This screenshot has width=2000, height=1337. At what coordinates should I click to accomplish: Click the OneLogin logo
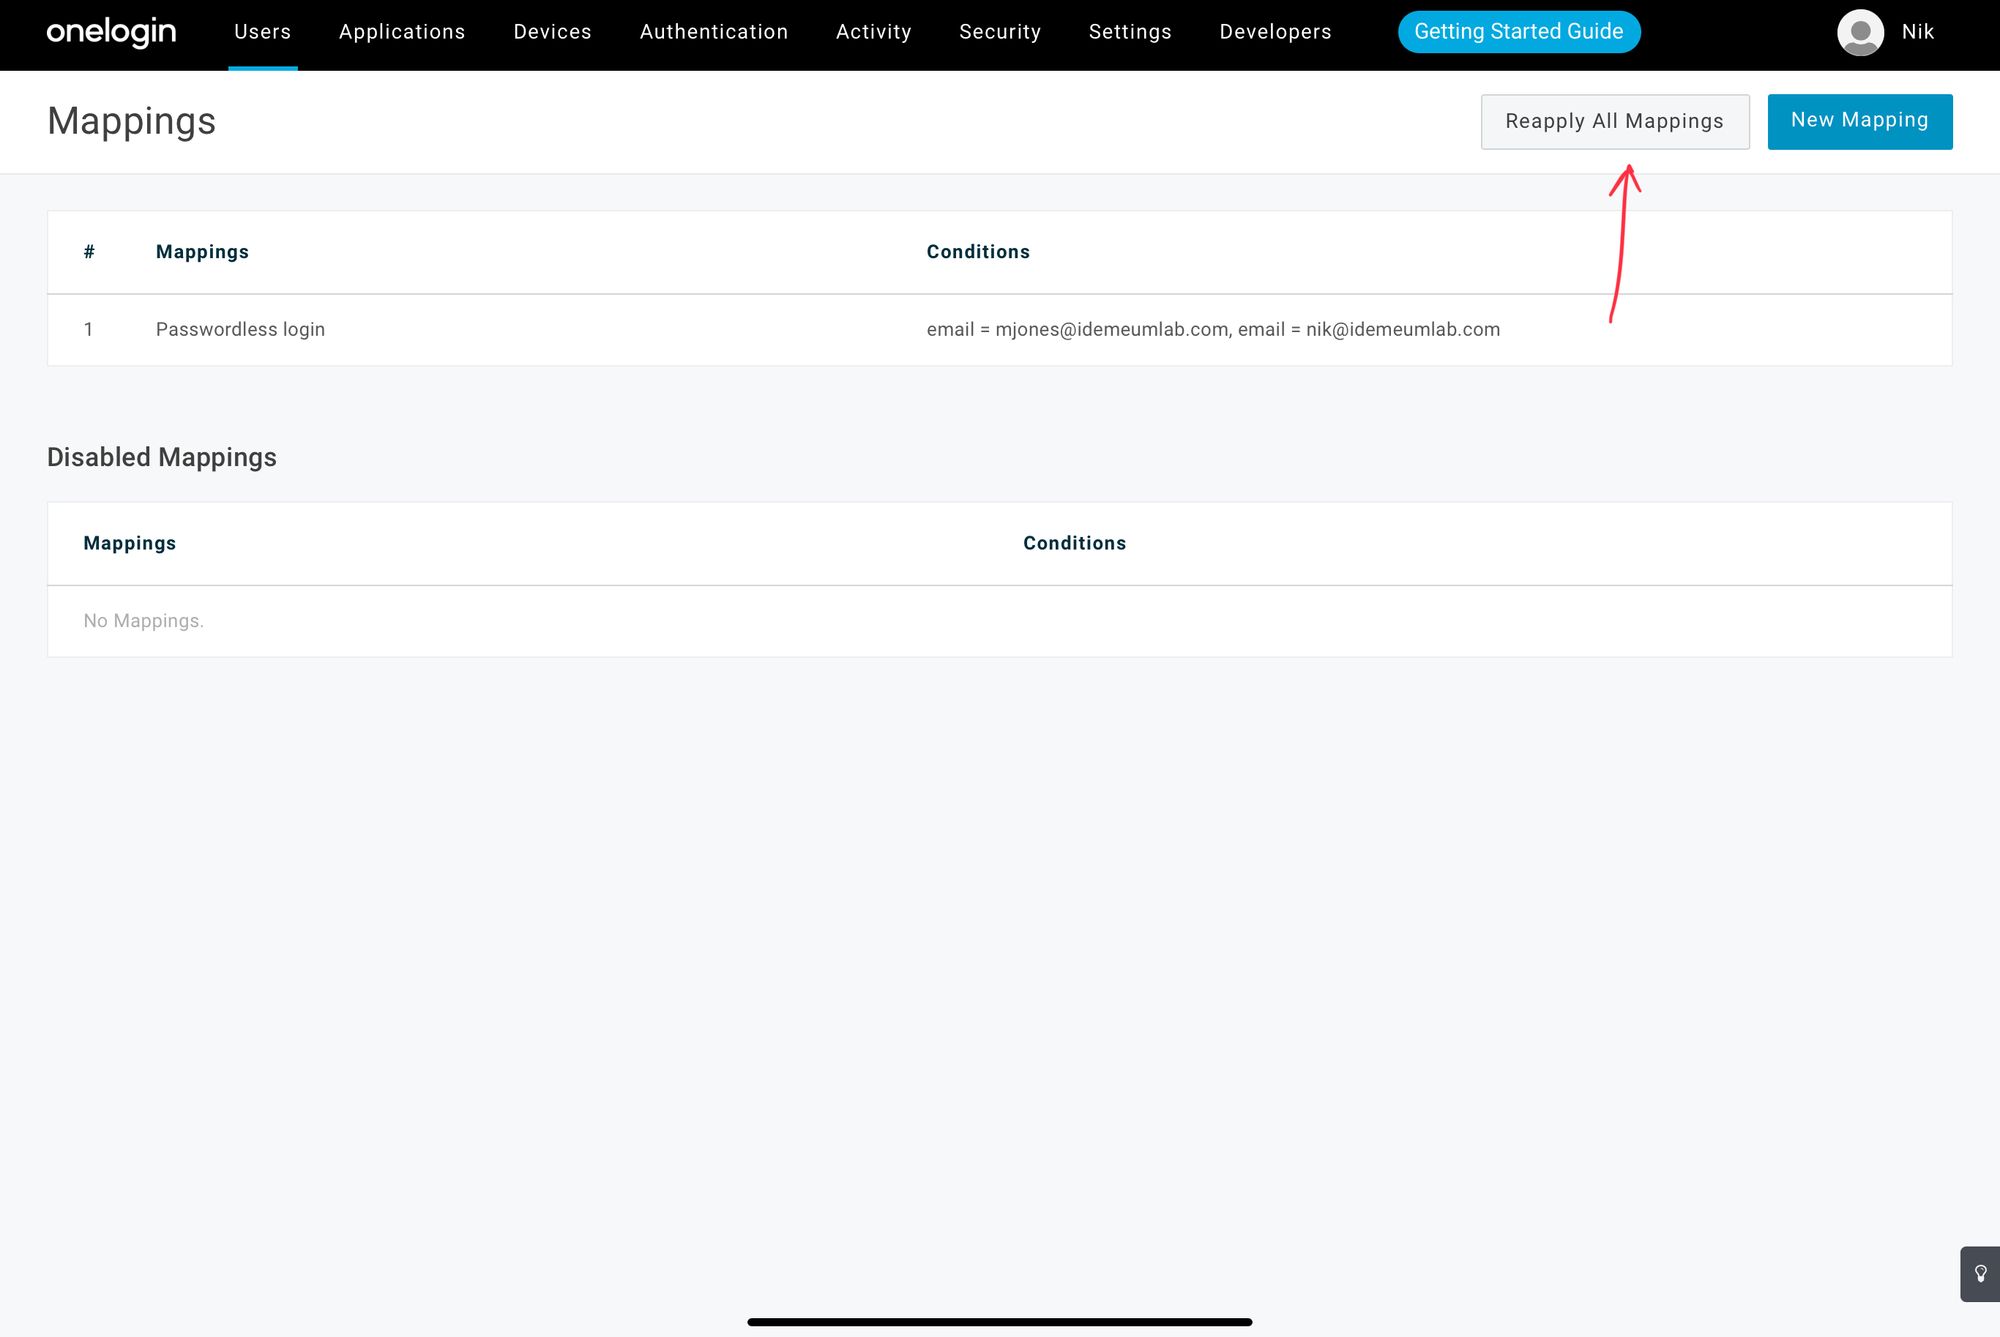pyautogui.click(x=111, y=32)
